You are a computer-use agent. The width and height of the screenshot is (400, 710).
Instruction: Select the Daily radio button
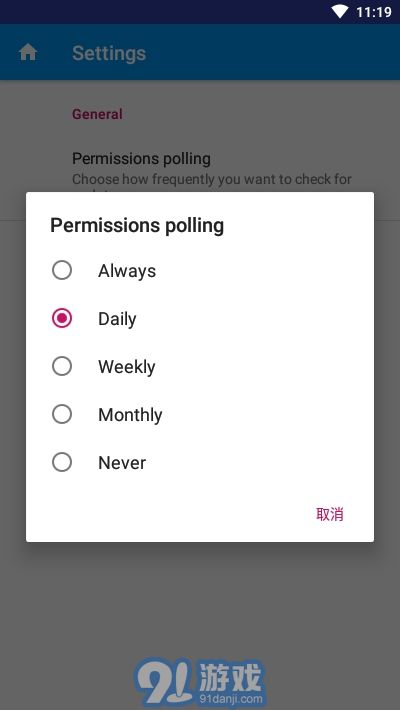click(62, 319)
